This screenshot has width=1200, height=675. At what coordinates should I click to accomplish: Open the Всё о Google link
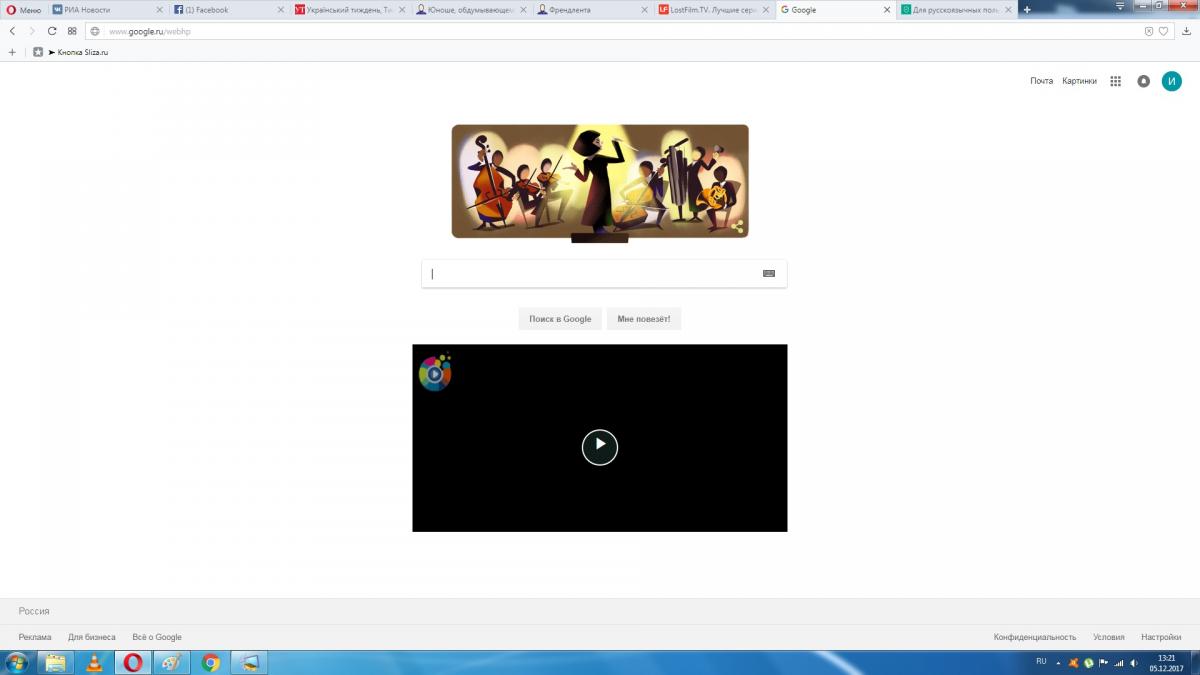point(157,637)
